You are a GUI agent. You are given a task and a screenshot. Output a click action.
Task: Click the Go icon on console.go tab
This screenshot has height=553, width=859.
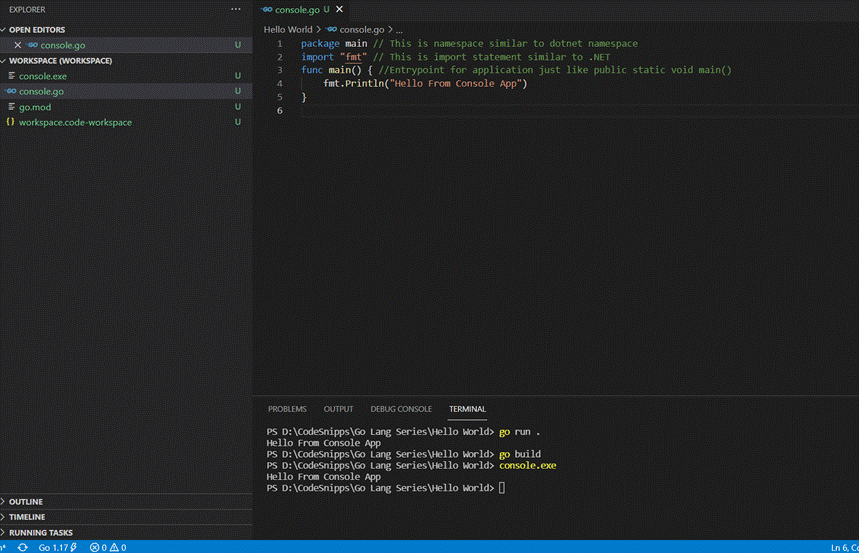[x=267, y=9]
